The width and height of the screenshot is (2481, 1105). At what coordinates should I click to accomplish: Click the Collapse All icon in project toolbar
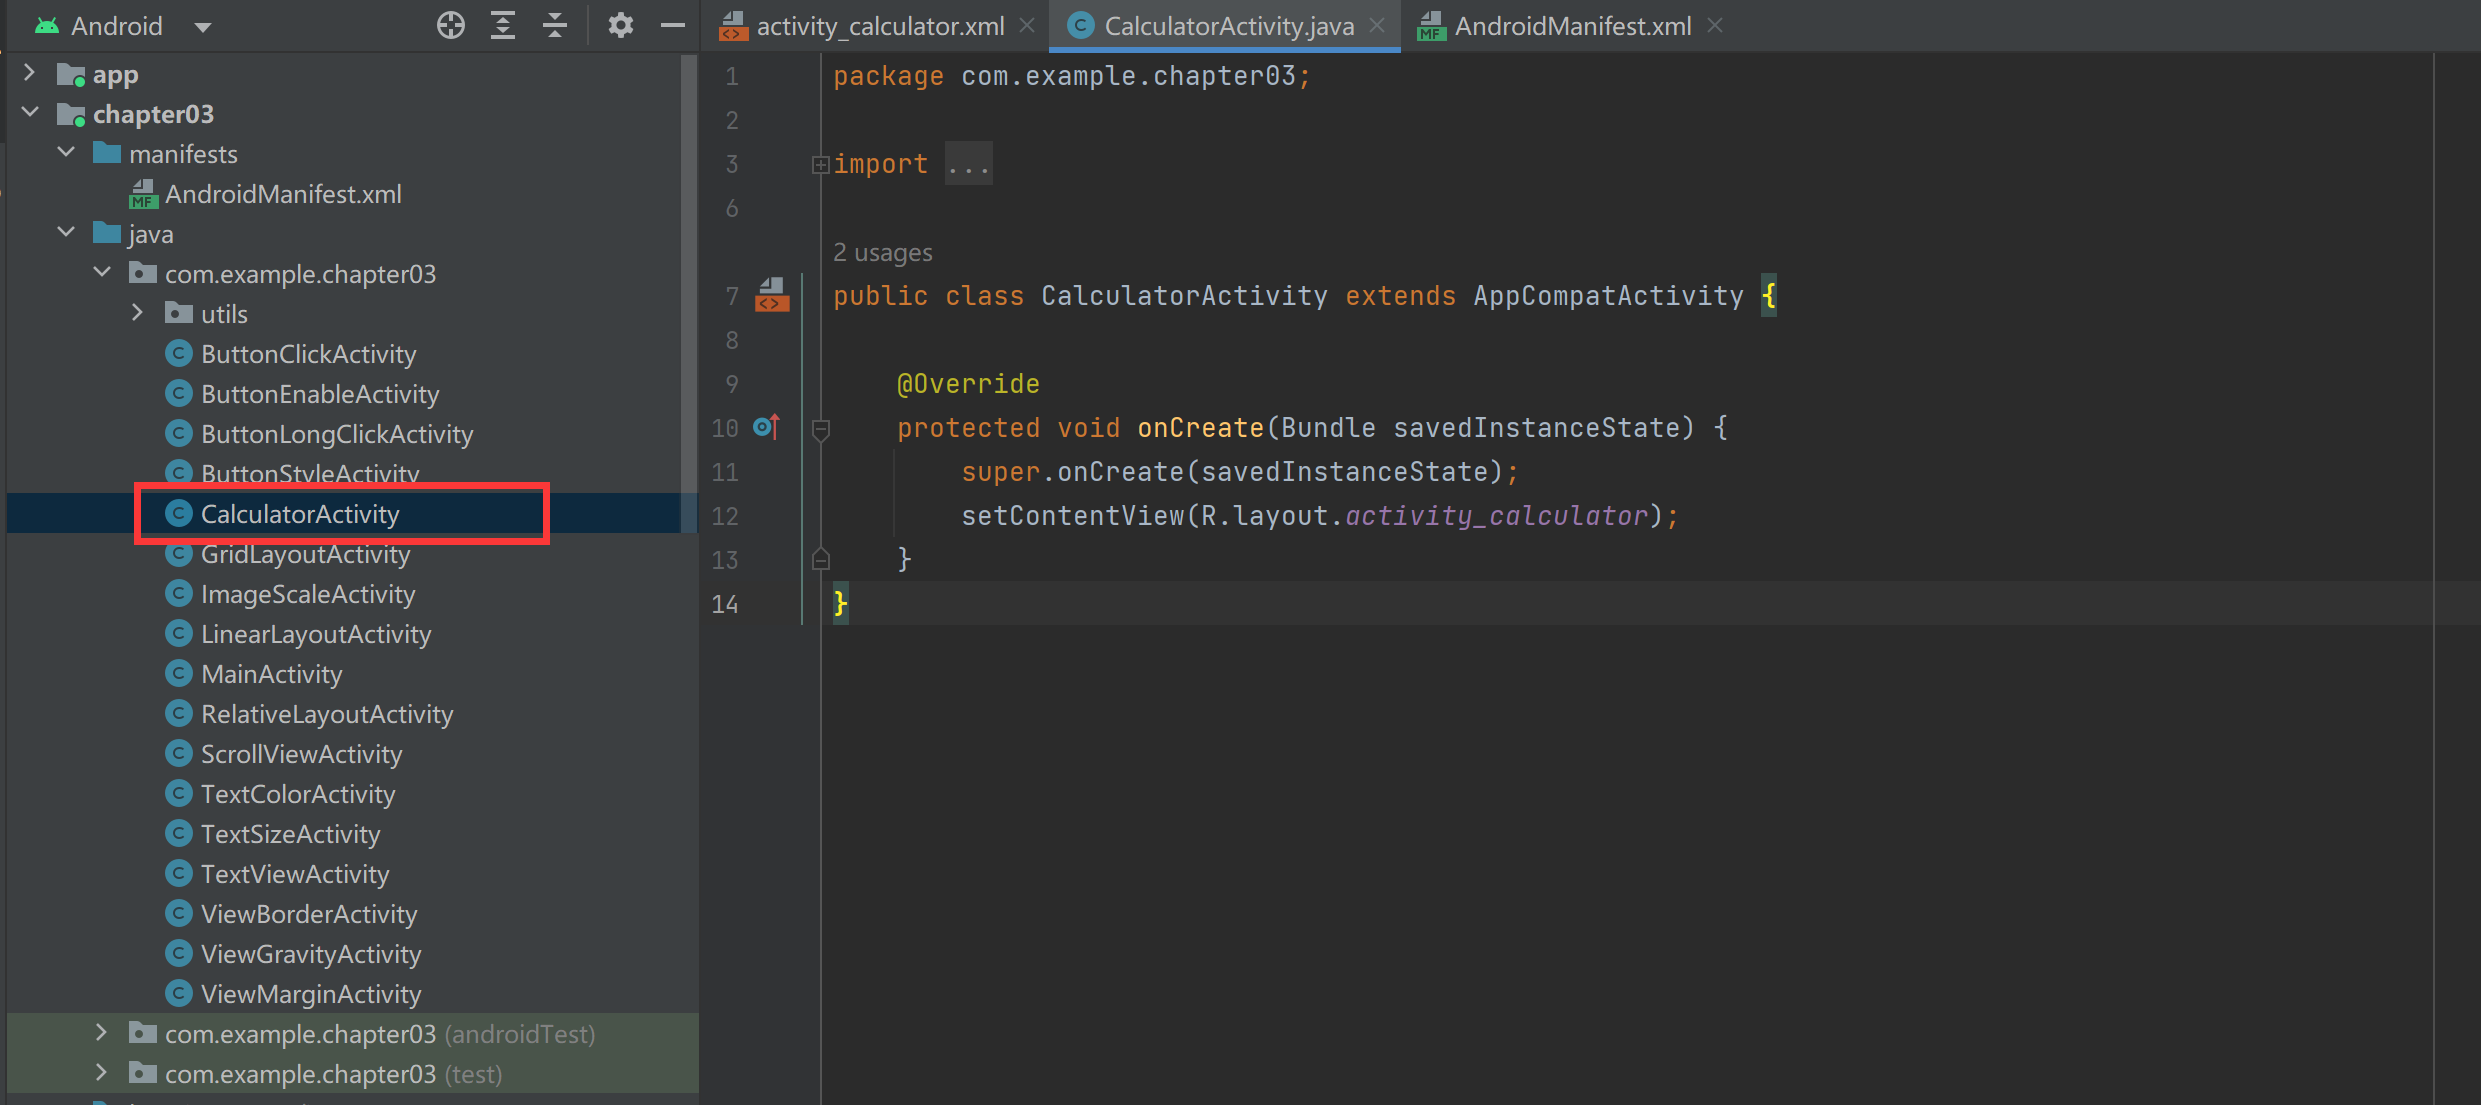click(555, 26)
